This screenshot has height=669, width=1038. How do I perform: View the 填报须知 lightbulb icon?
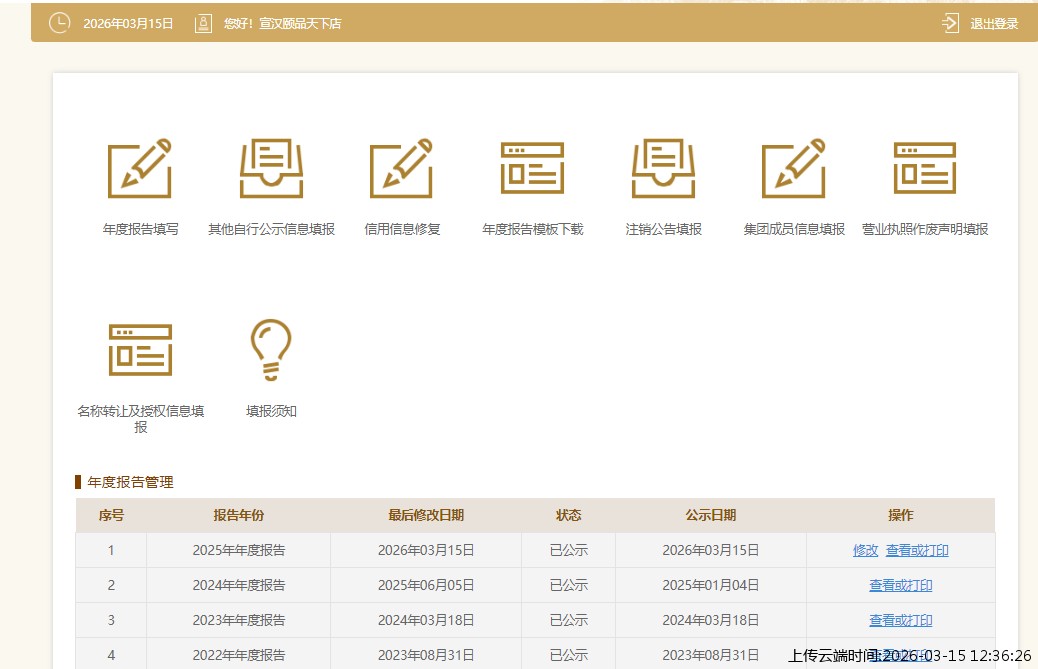pos(270,349)
